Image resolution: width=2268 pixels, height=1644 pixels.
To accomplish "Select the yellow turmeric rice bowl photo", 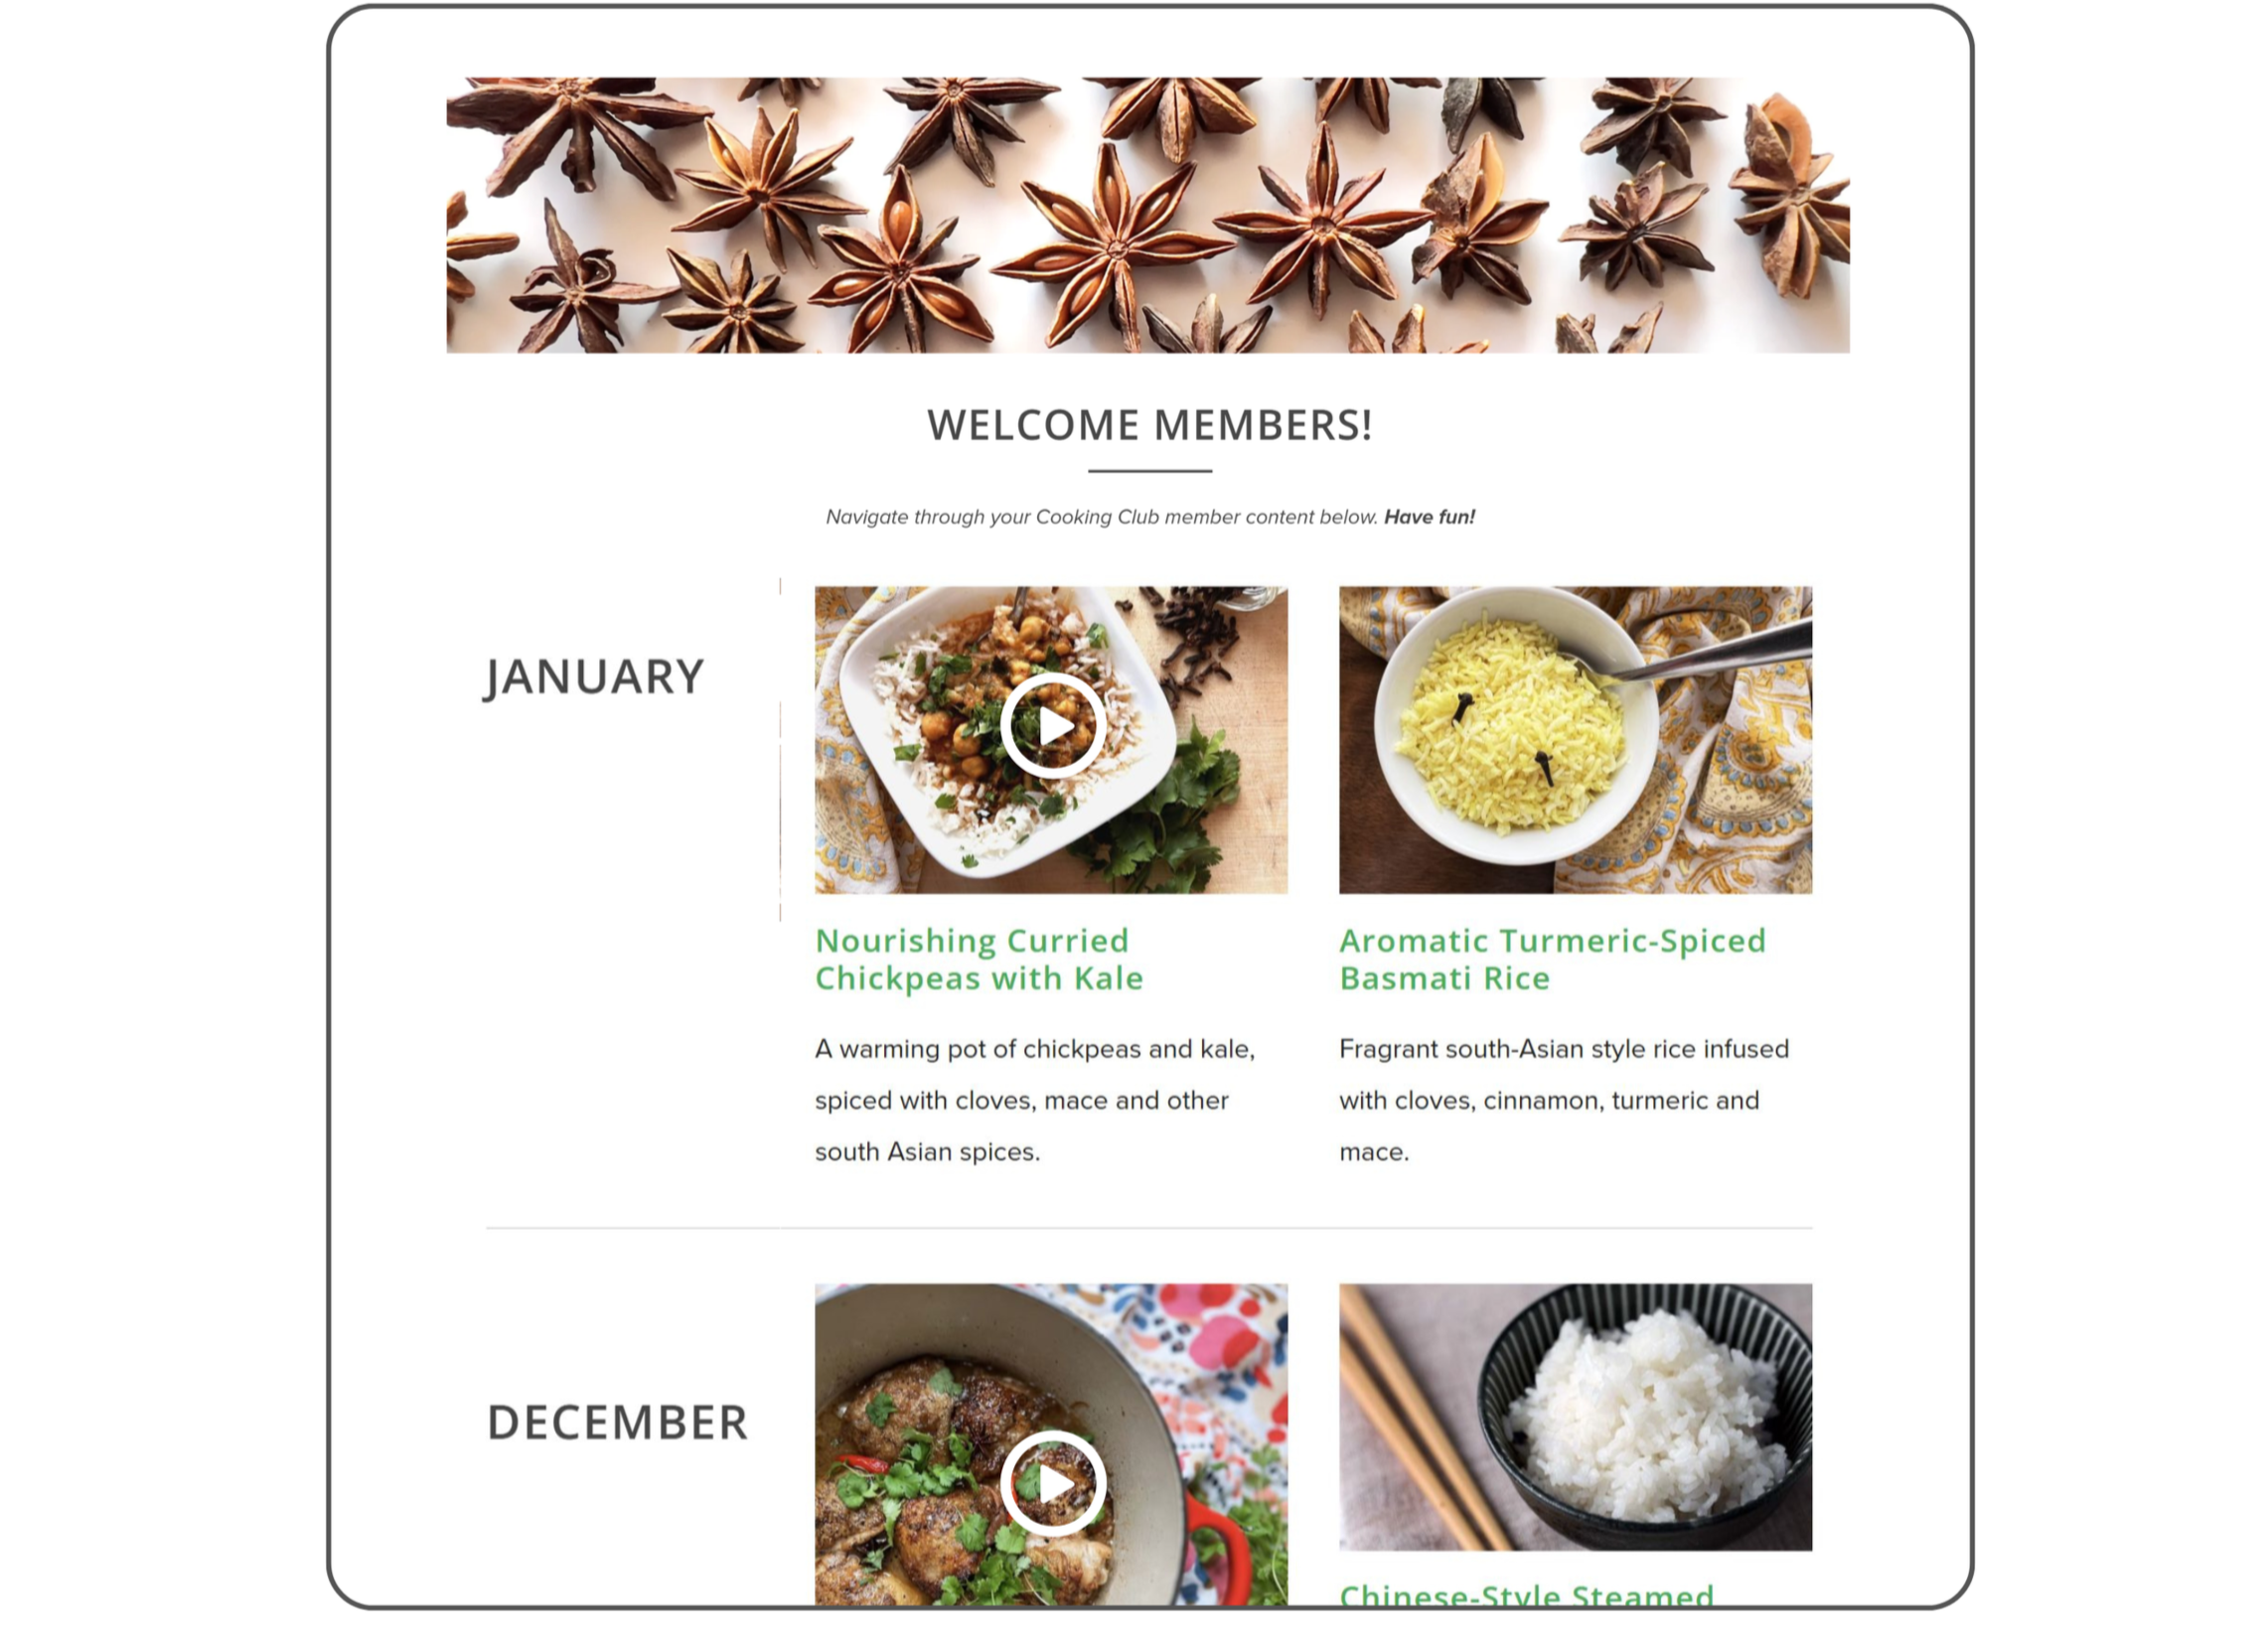I will coord(1575,740).
